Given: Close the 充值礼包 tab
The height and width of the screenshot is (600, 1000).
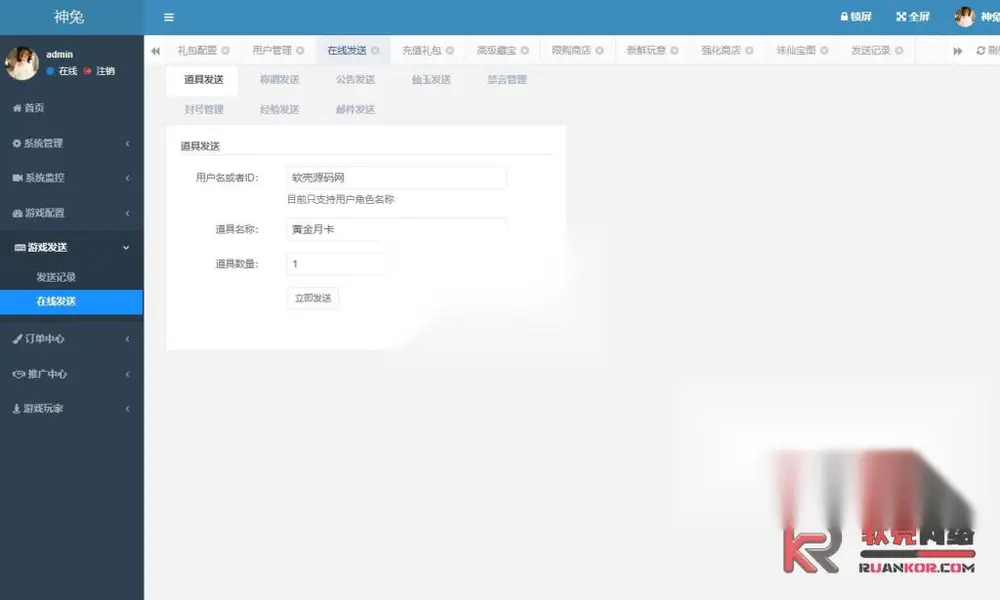Looking at the screenshot, I should (x=450, y=50).
